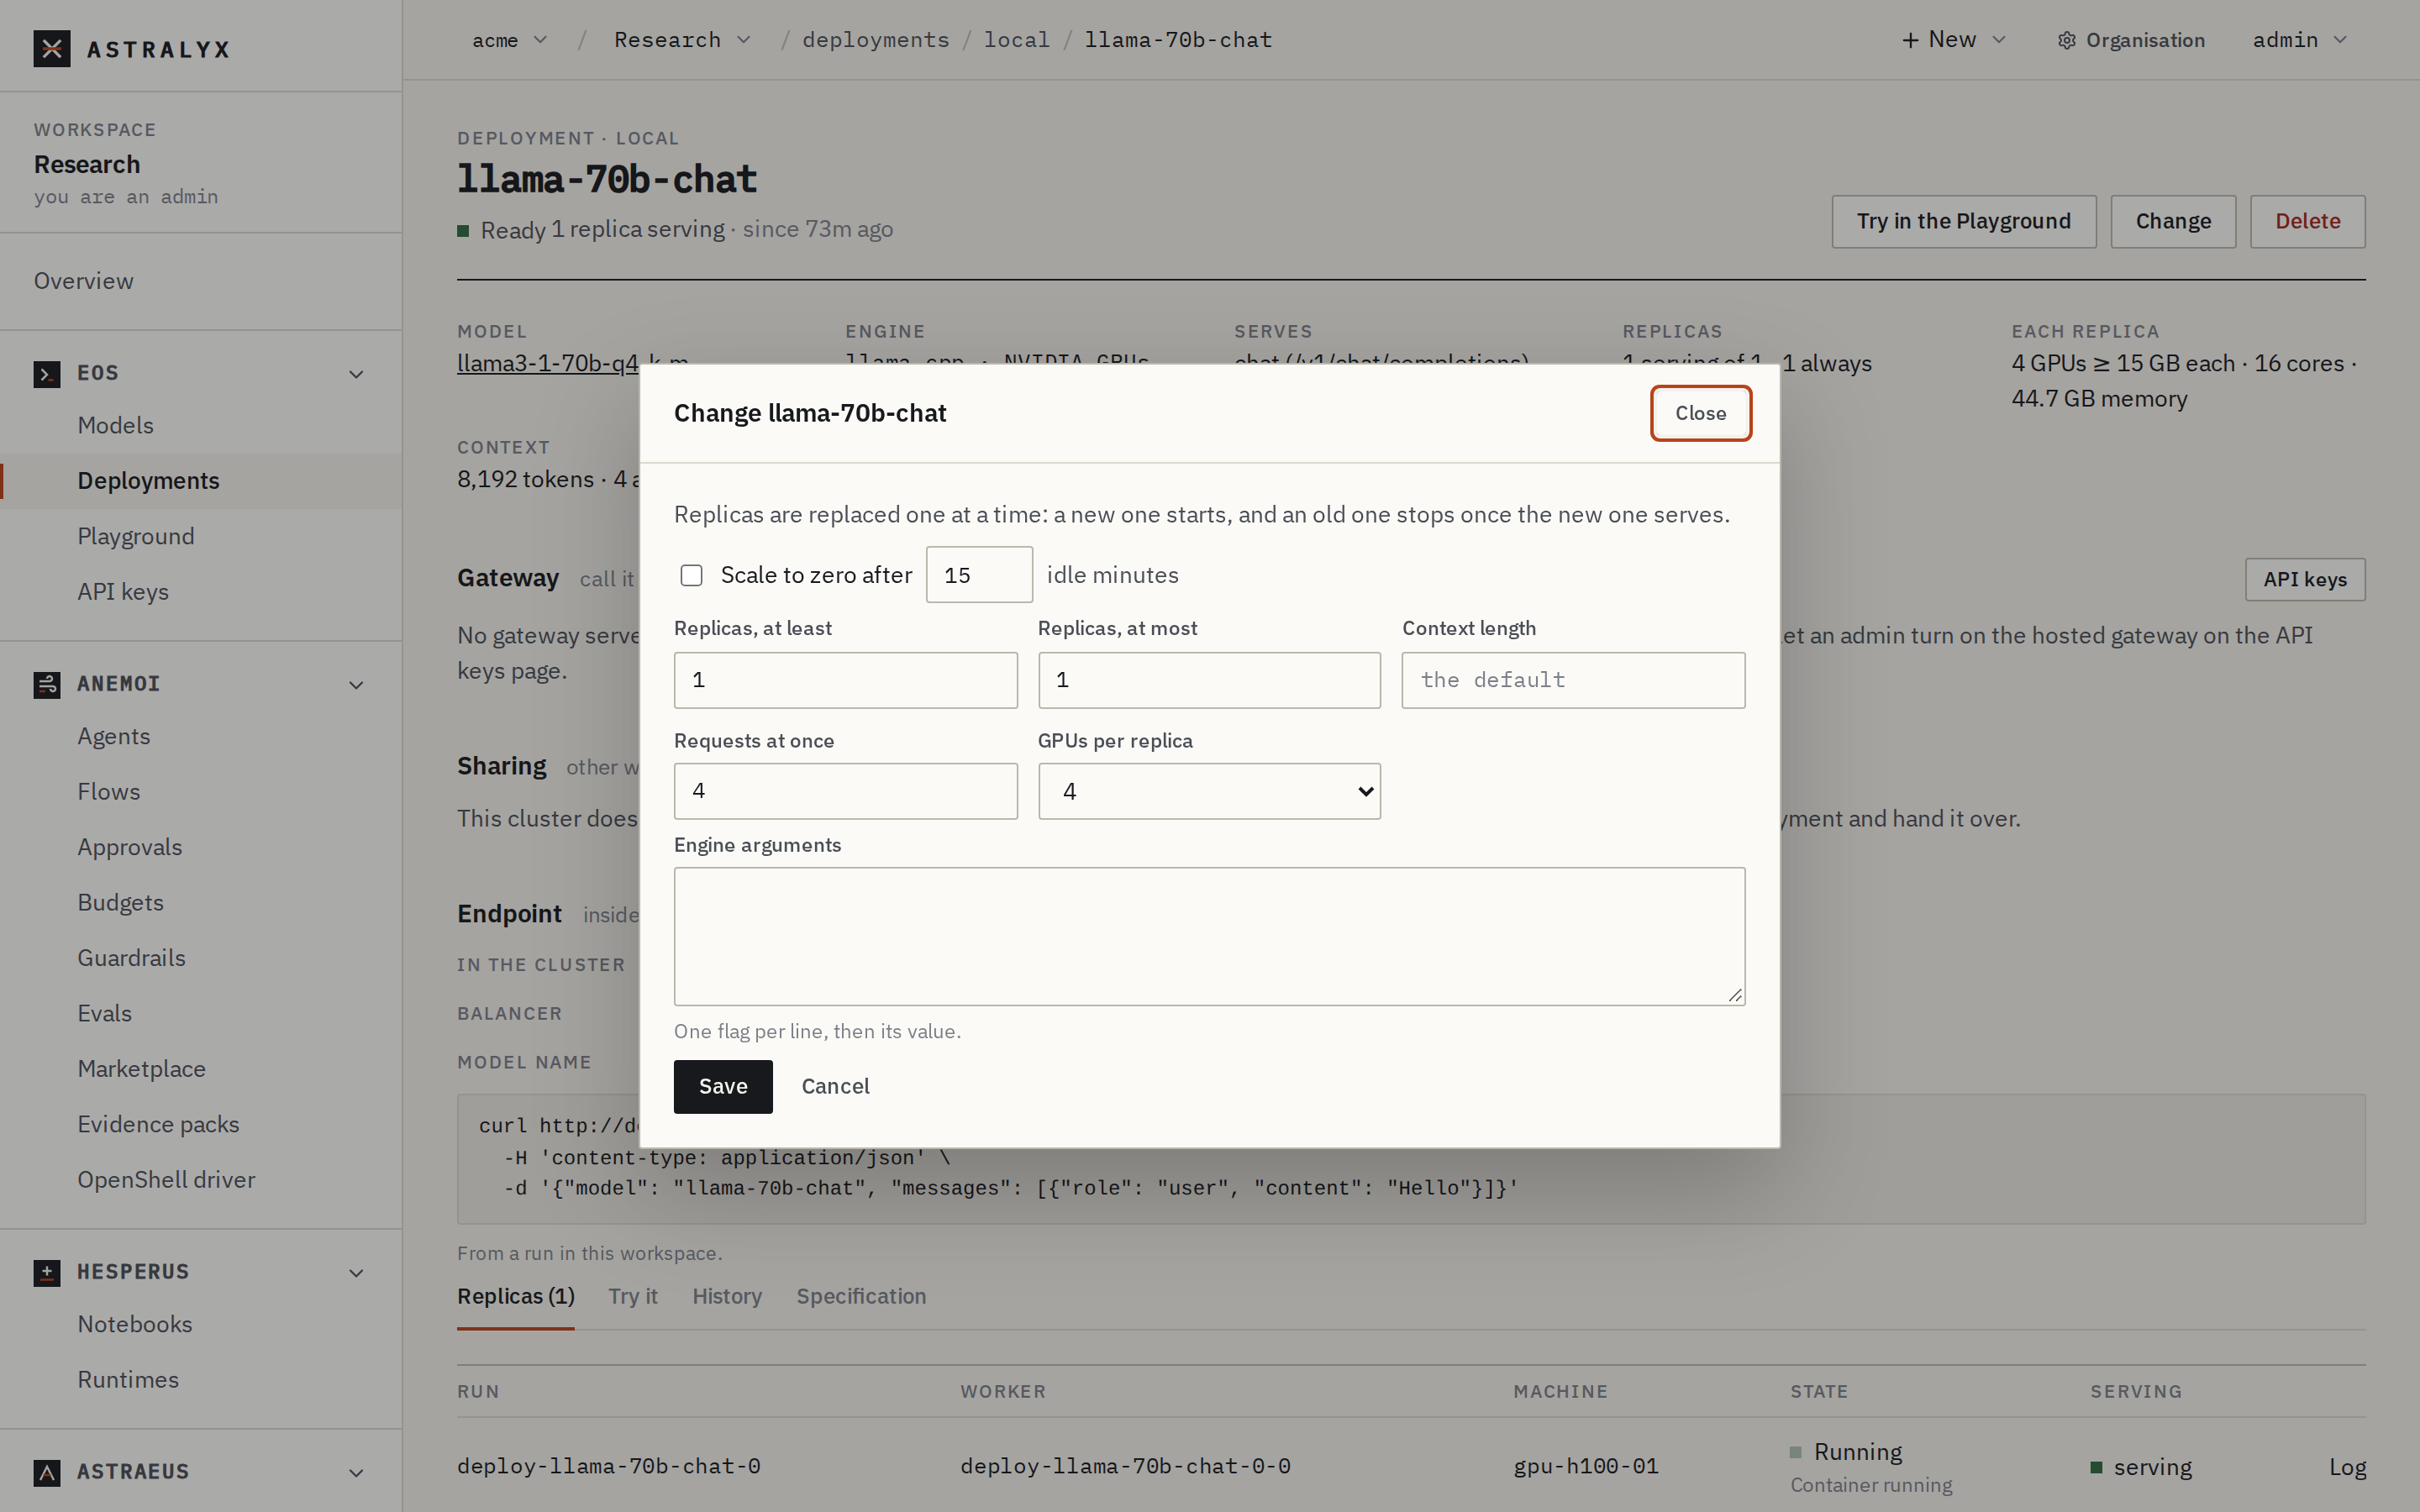The width and height of the screenshot is (2420, 1512).
Task: Click the plus icon next to New
Action: tap(1910, 40)
